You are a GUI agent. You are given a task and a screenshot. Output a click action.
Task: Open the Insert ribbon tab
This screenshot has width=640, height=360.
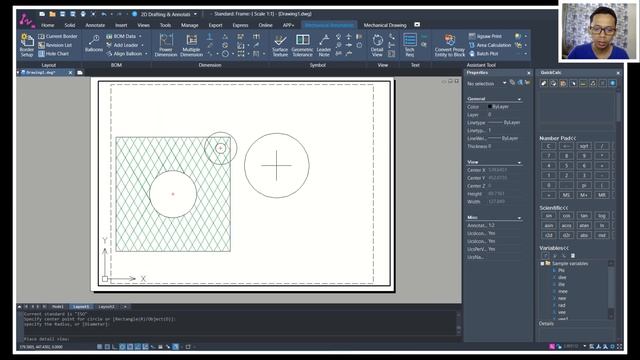pyautogui.click(x=121, y=25)
